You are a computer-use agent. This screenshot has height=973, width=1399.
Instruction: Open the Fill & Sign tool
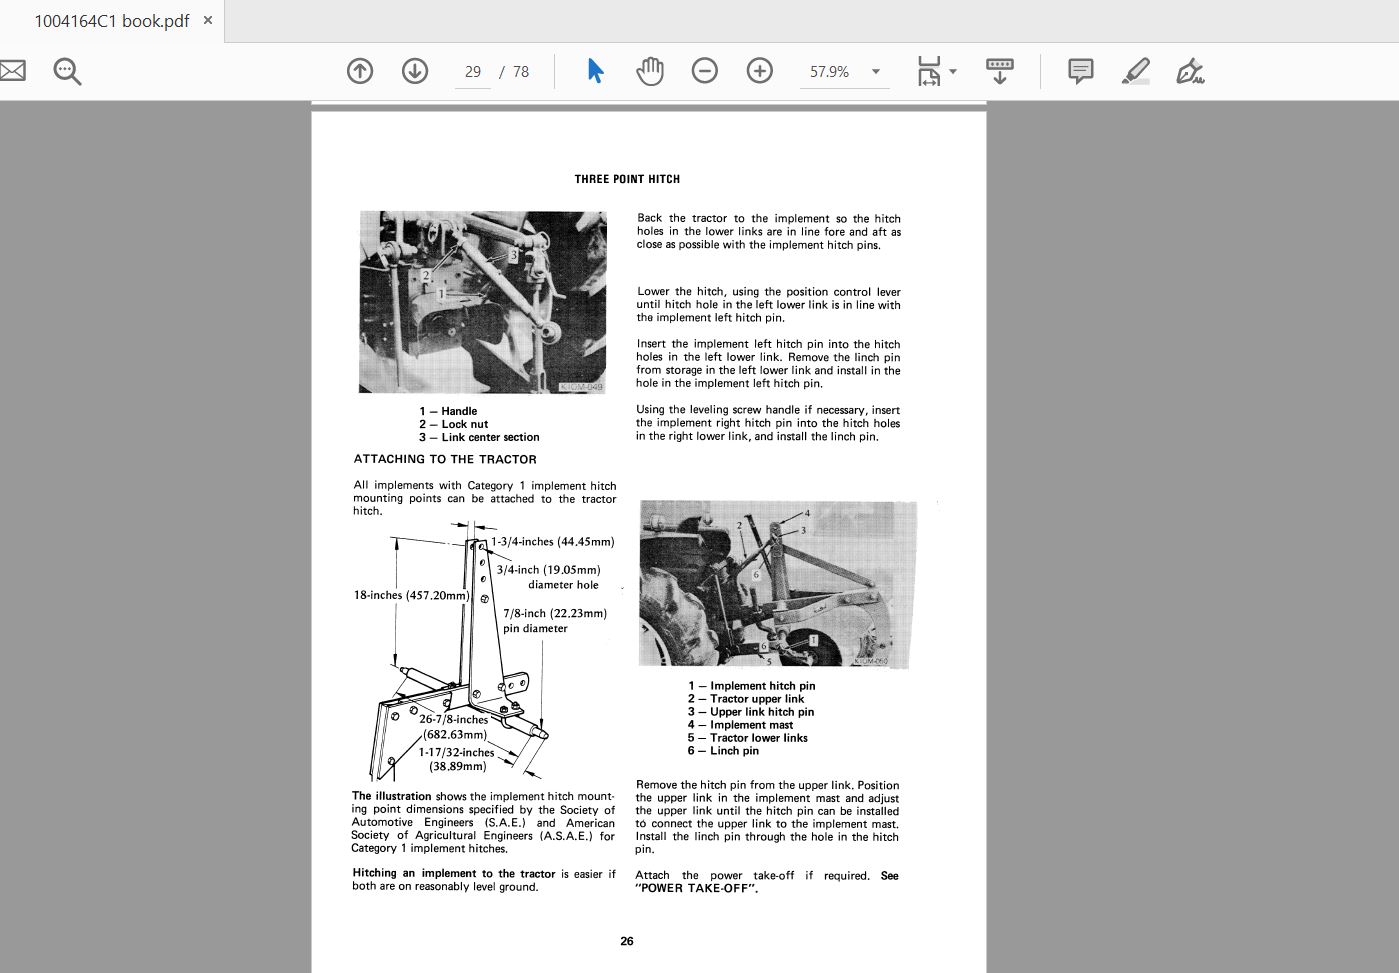click(1189, 71)
